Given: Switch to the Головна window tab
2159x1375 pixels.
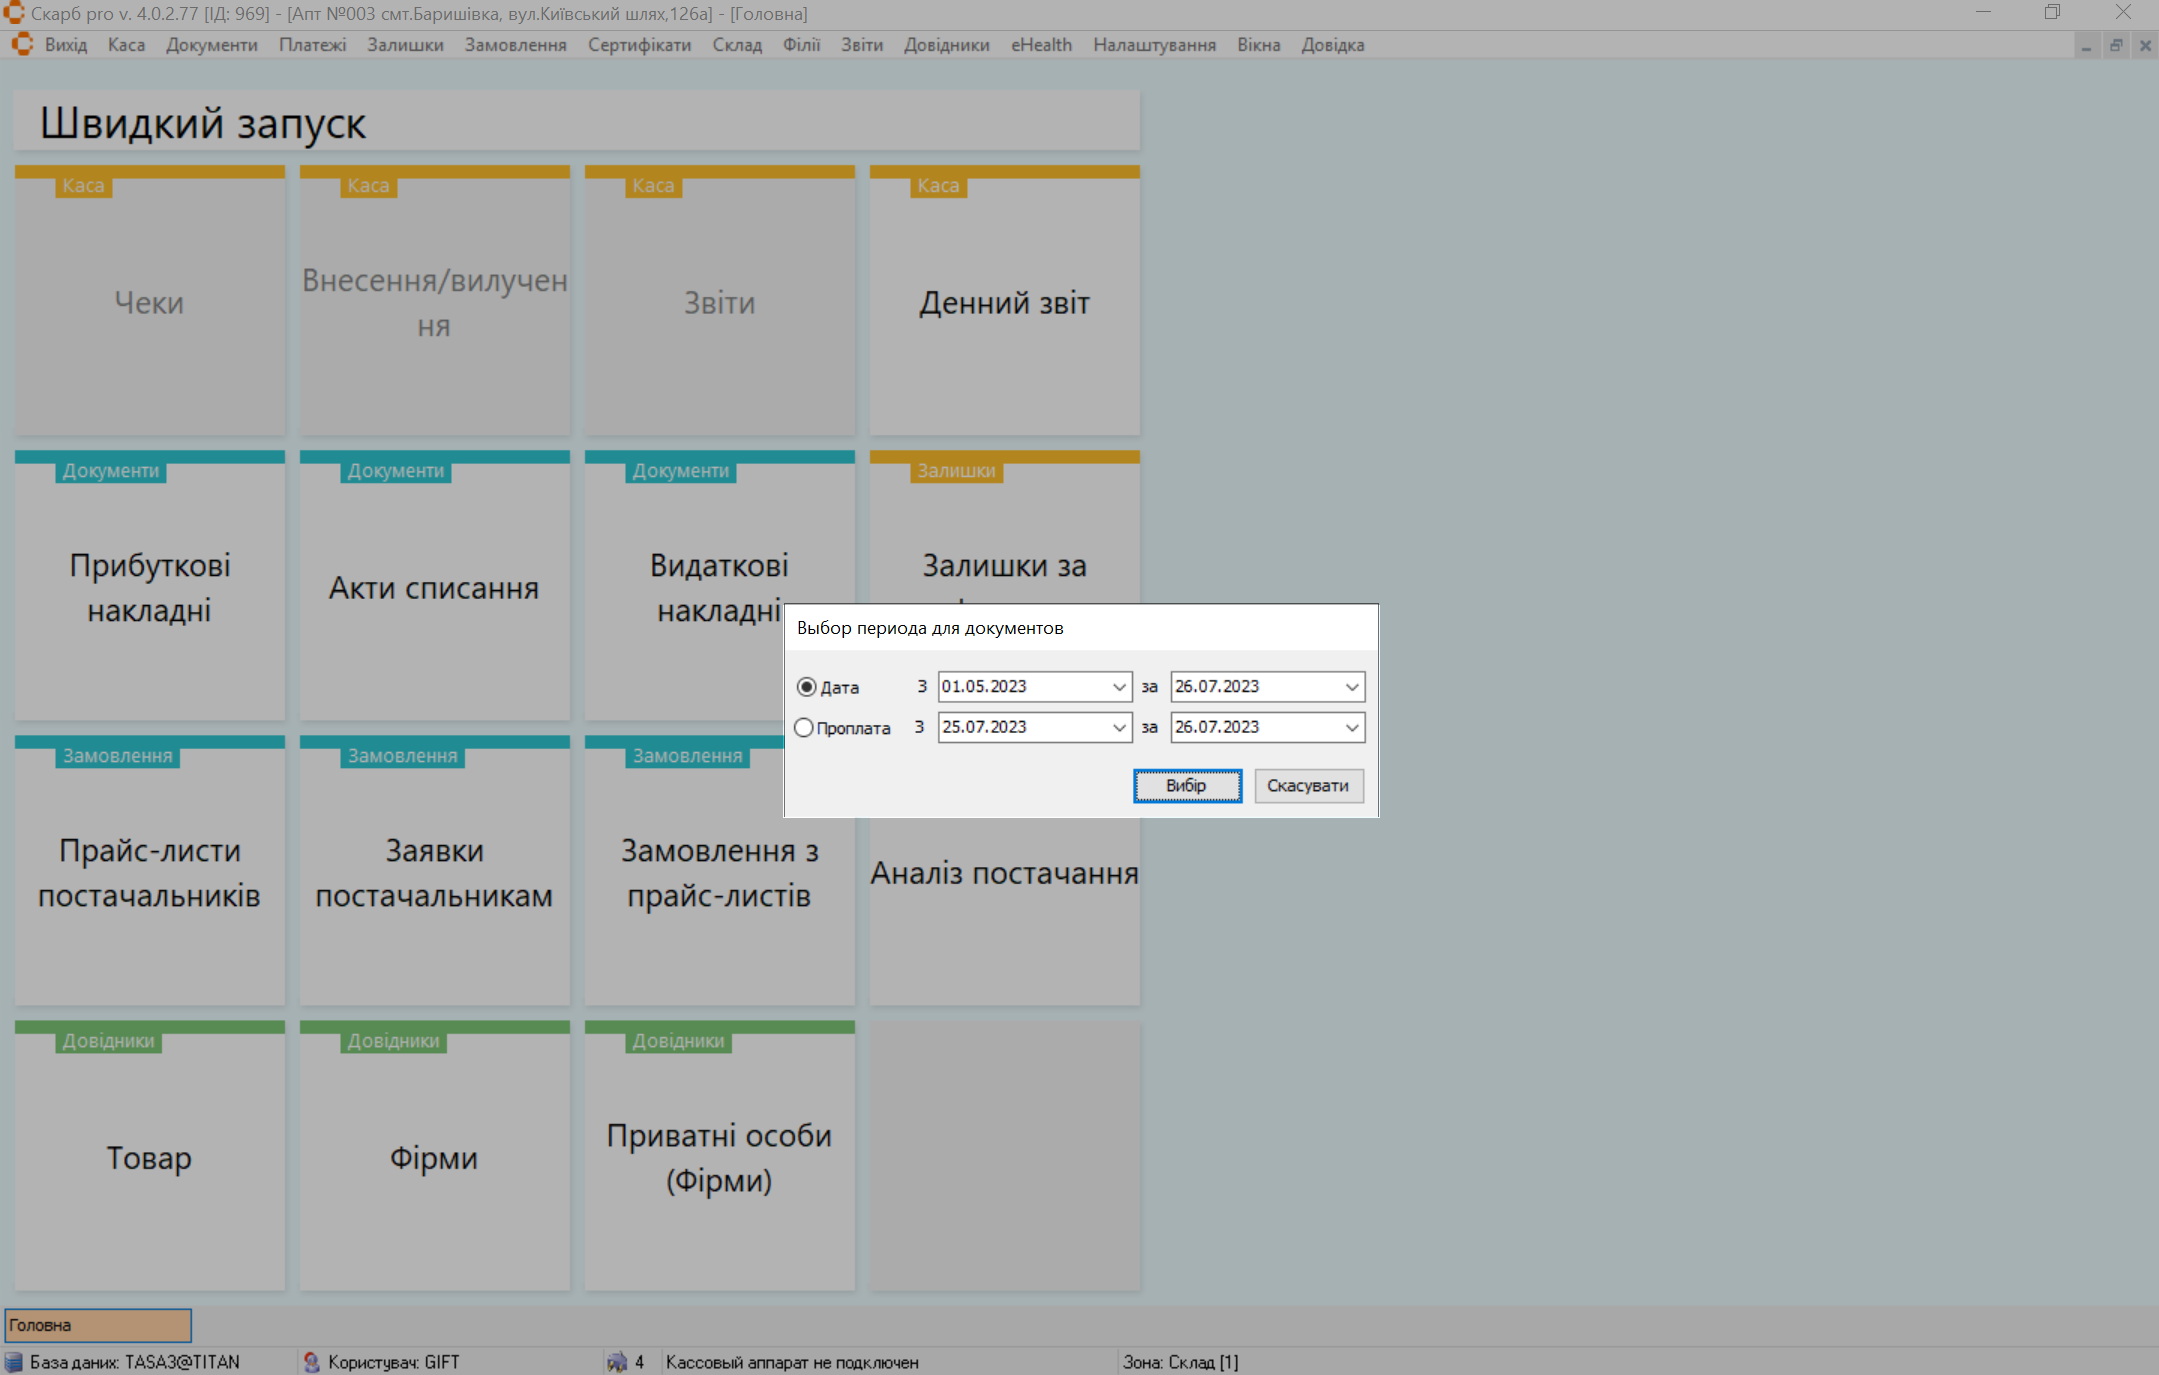Looking at the screenshot, I should coord(98,1325).
